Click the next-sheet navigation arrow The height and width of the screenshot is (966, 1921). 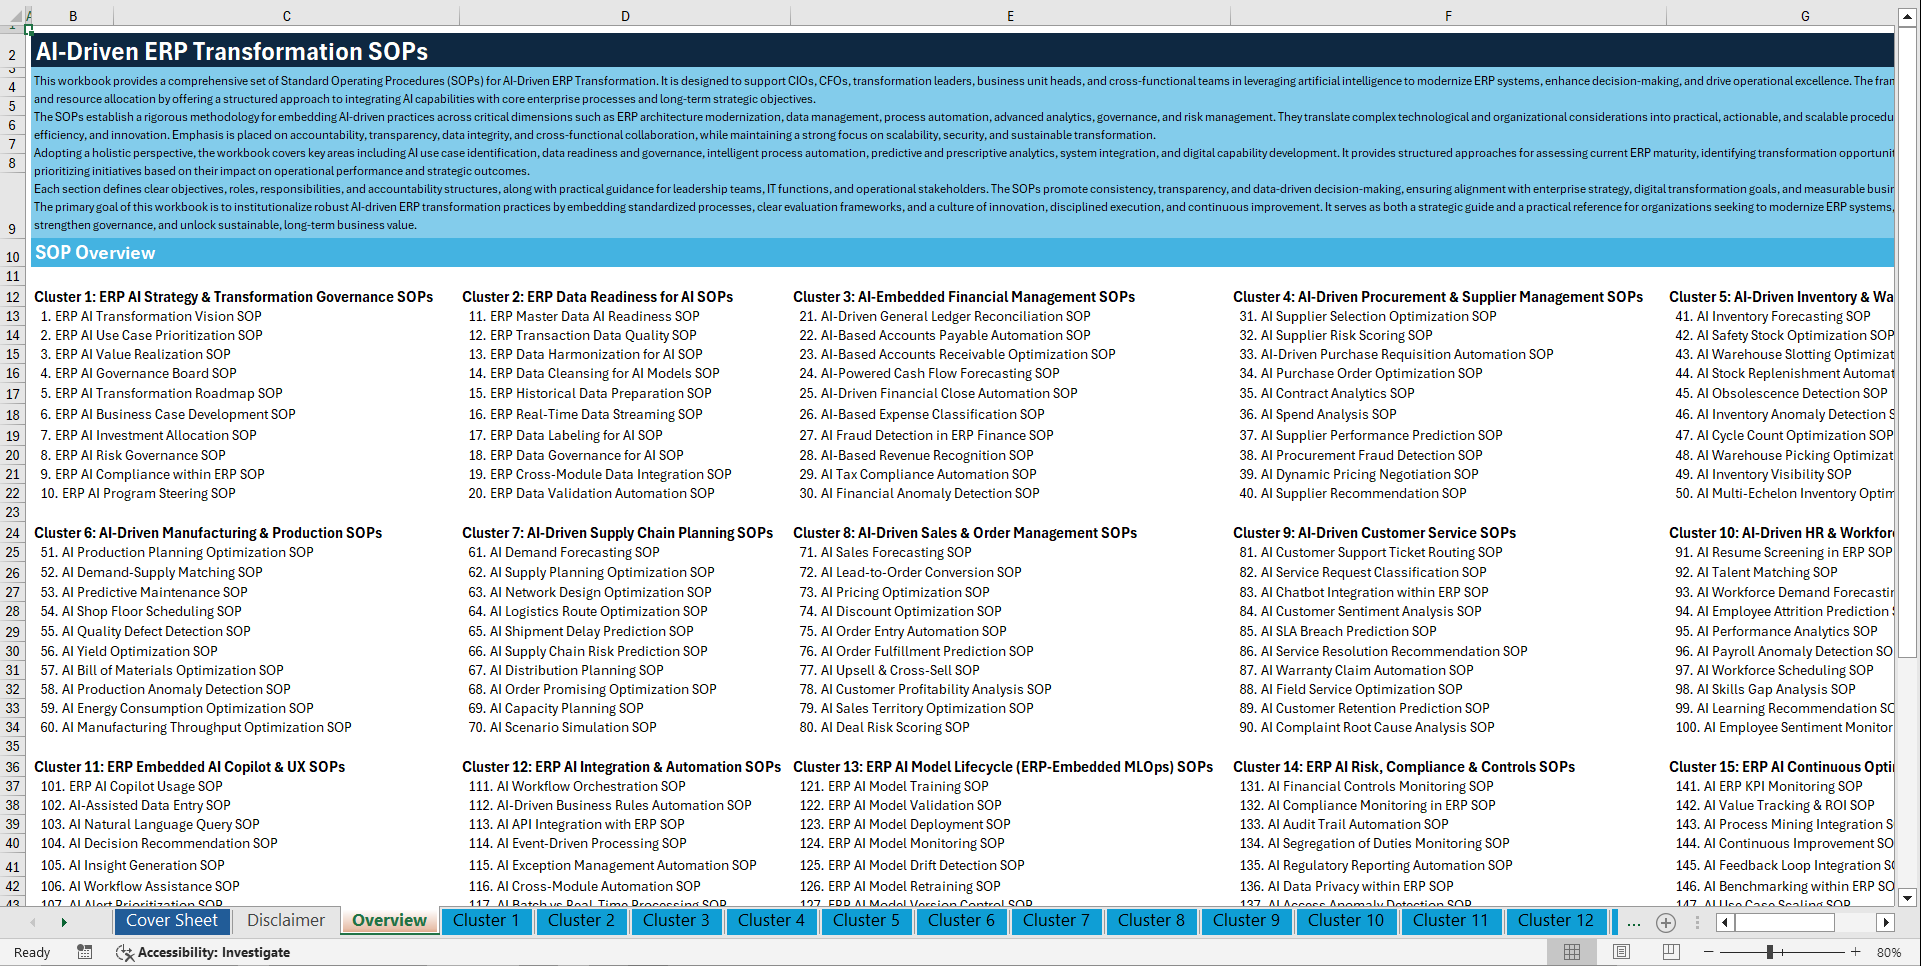coord(64,922)
